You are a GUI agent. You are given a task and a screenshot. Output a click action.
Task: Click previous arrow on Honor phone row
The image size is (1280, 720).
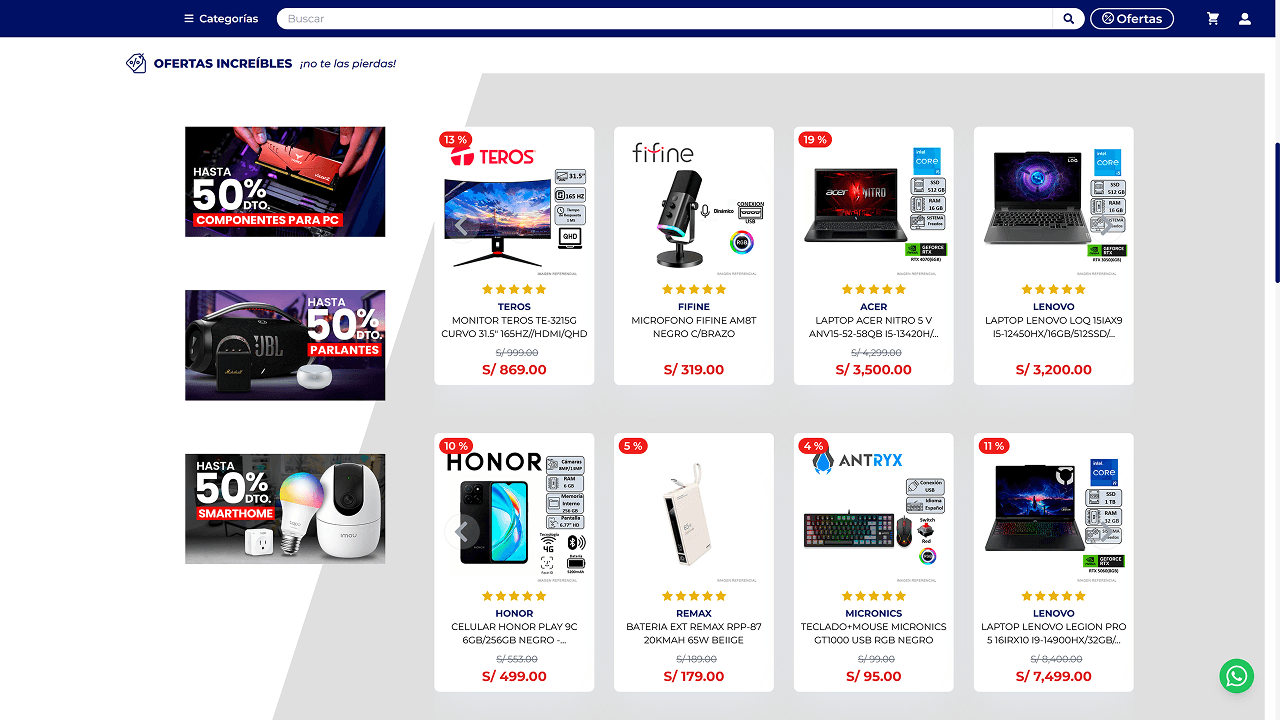pyautogui.click(x=462, y=532)
